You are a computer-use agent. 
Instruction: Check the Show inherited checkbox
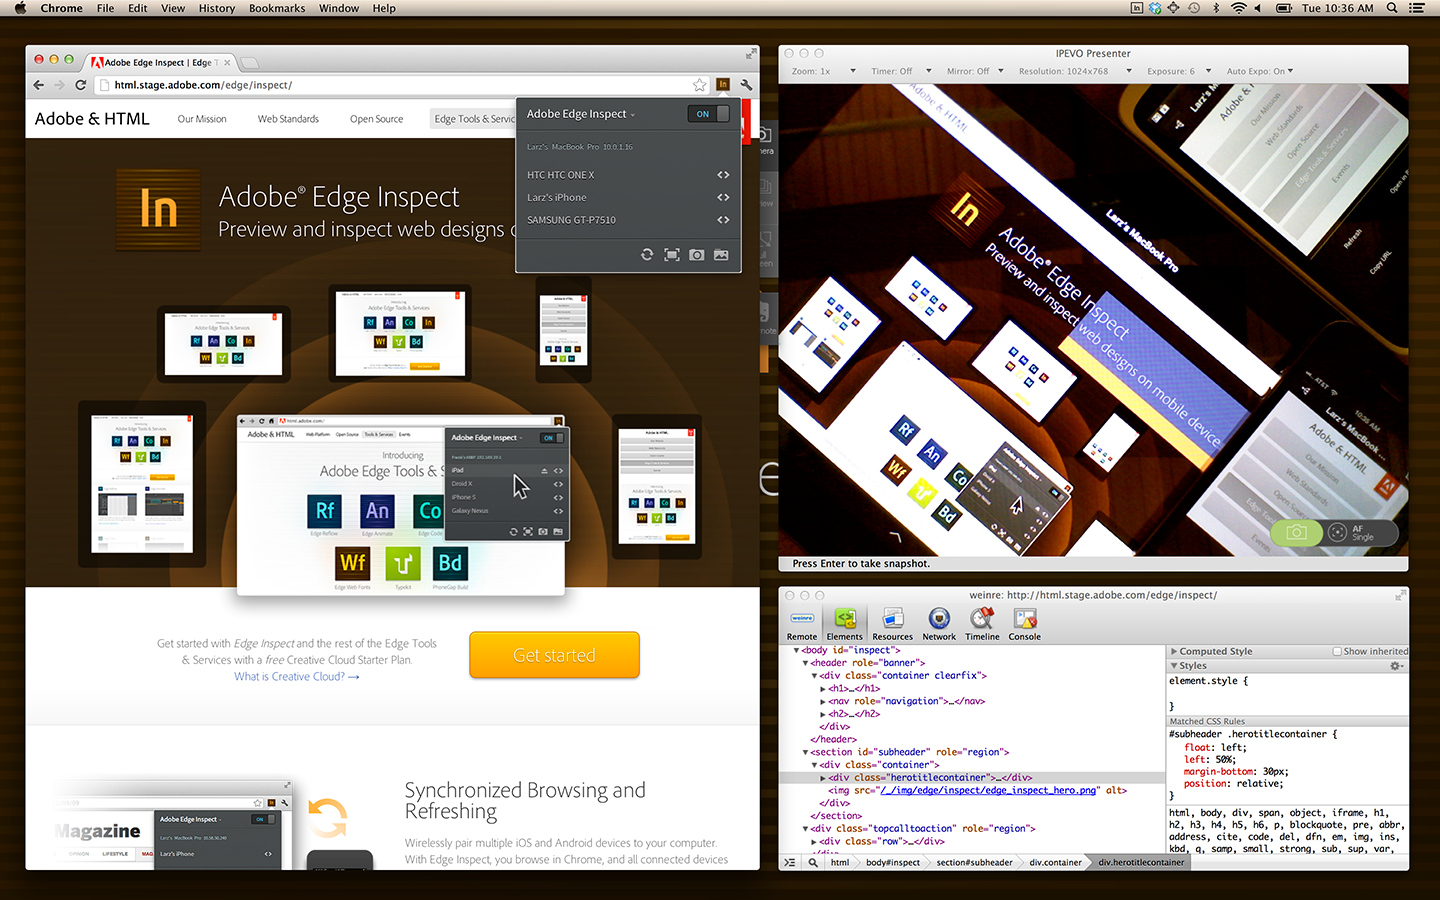pyautogui.click(x=1337, y=651)
